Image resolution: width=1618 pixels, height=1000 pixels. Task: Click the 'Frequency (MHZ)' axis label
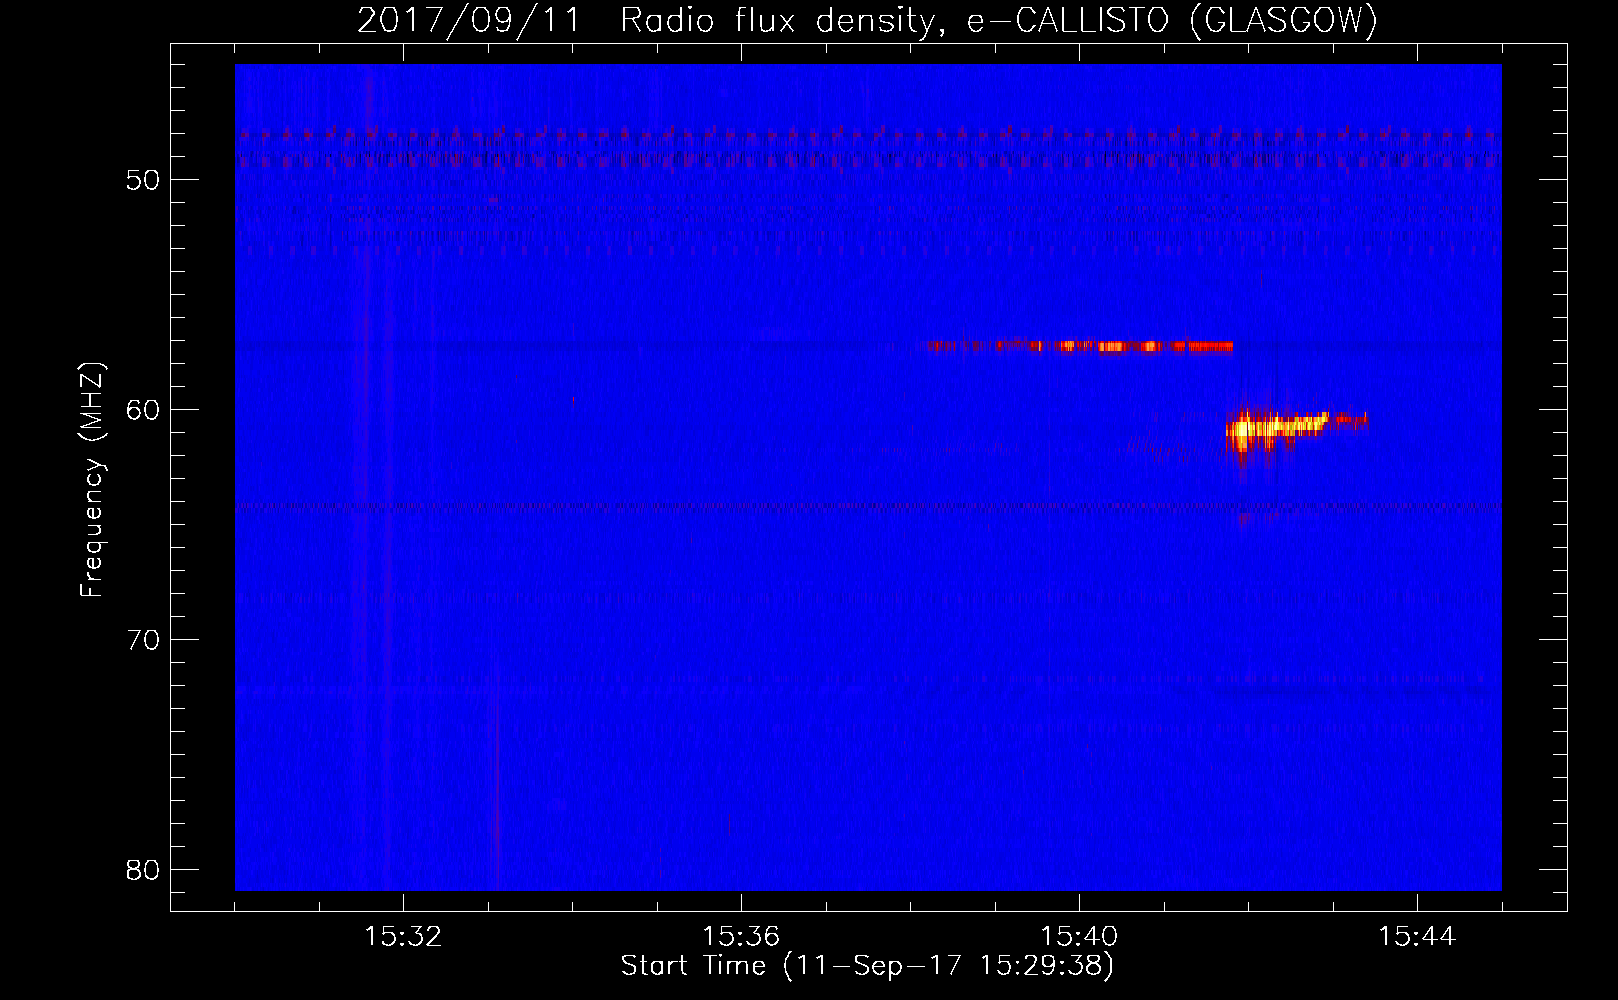(92, 480)
